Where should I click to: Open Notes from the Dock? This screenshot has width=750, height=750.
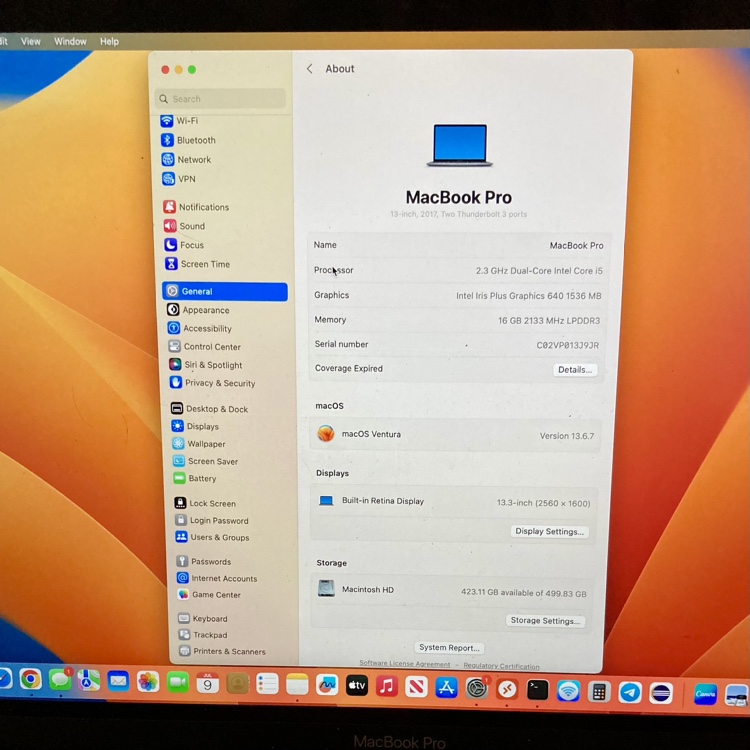297,685
